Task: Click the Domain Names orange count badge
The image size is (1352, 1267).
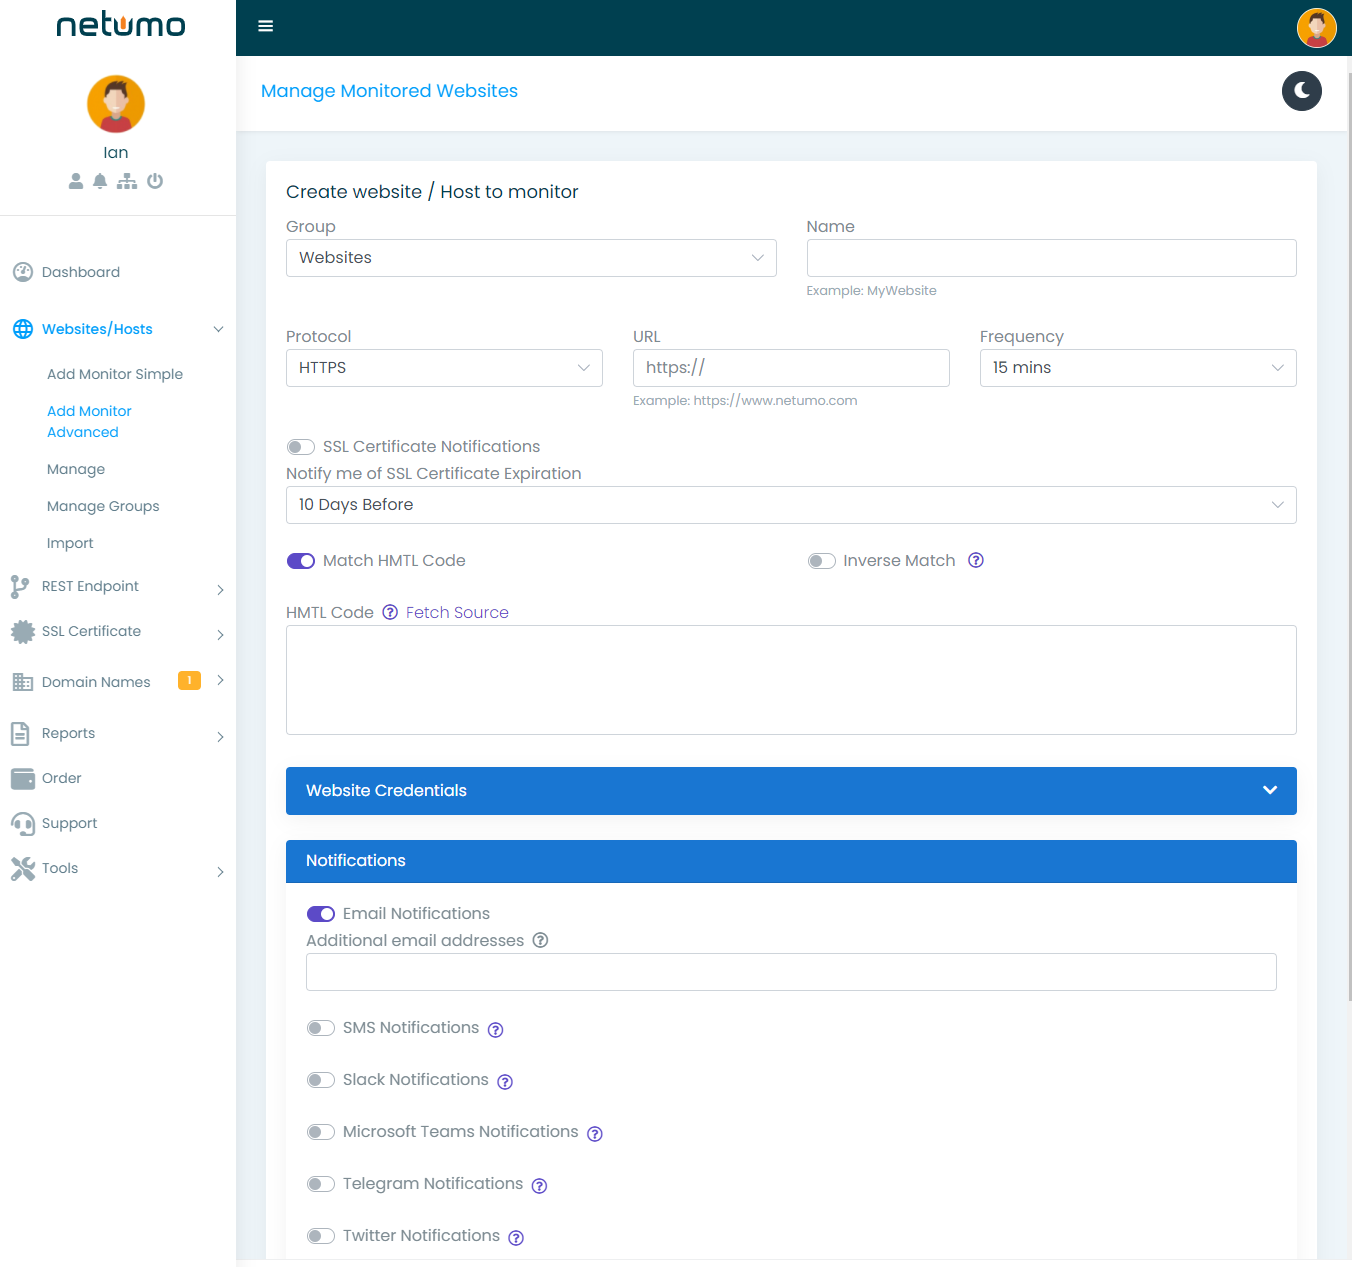Action: click(x=189, y=680)
